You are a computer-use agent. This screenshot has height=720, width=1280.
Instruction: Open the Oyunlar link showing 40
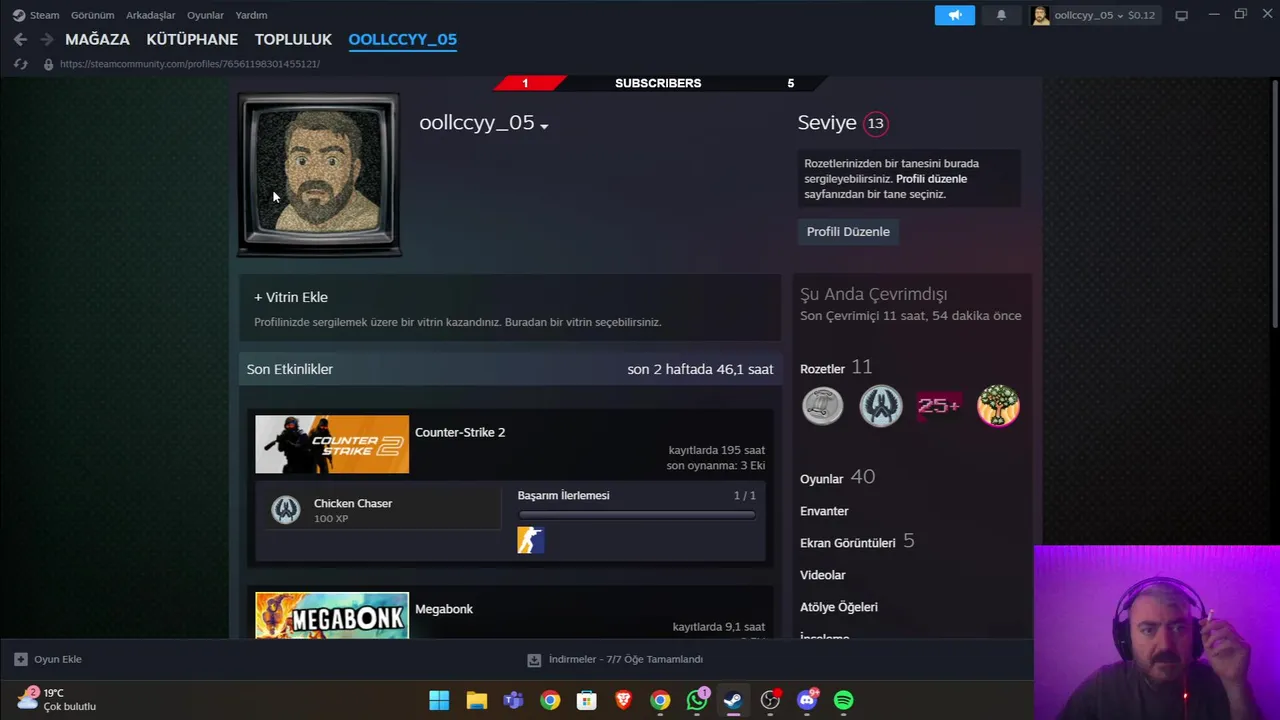click(837, 478)
